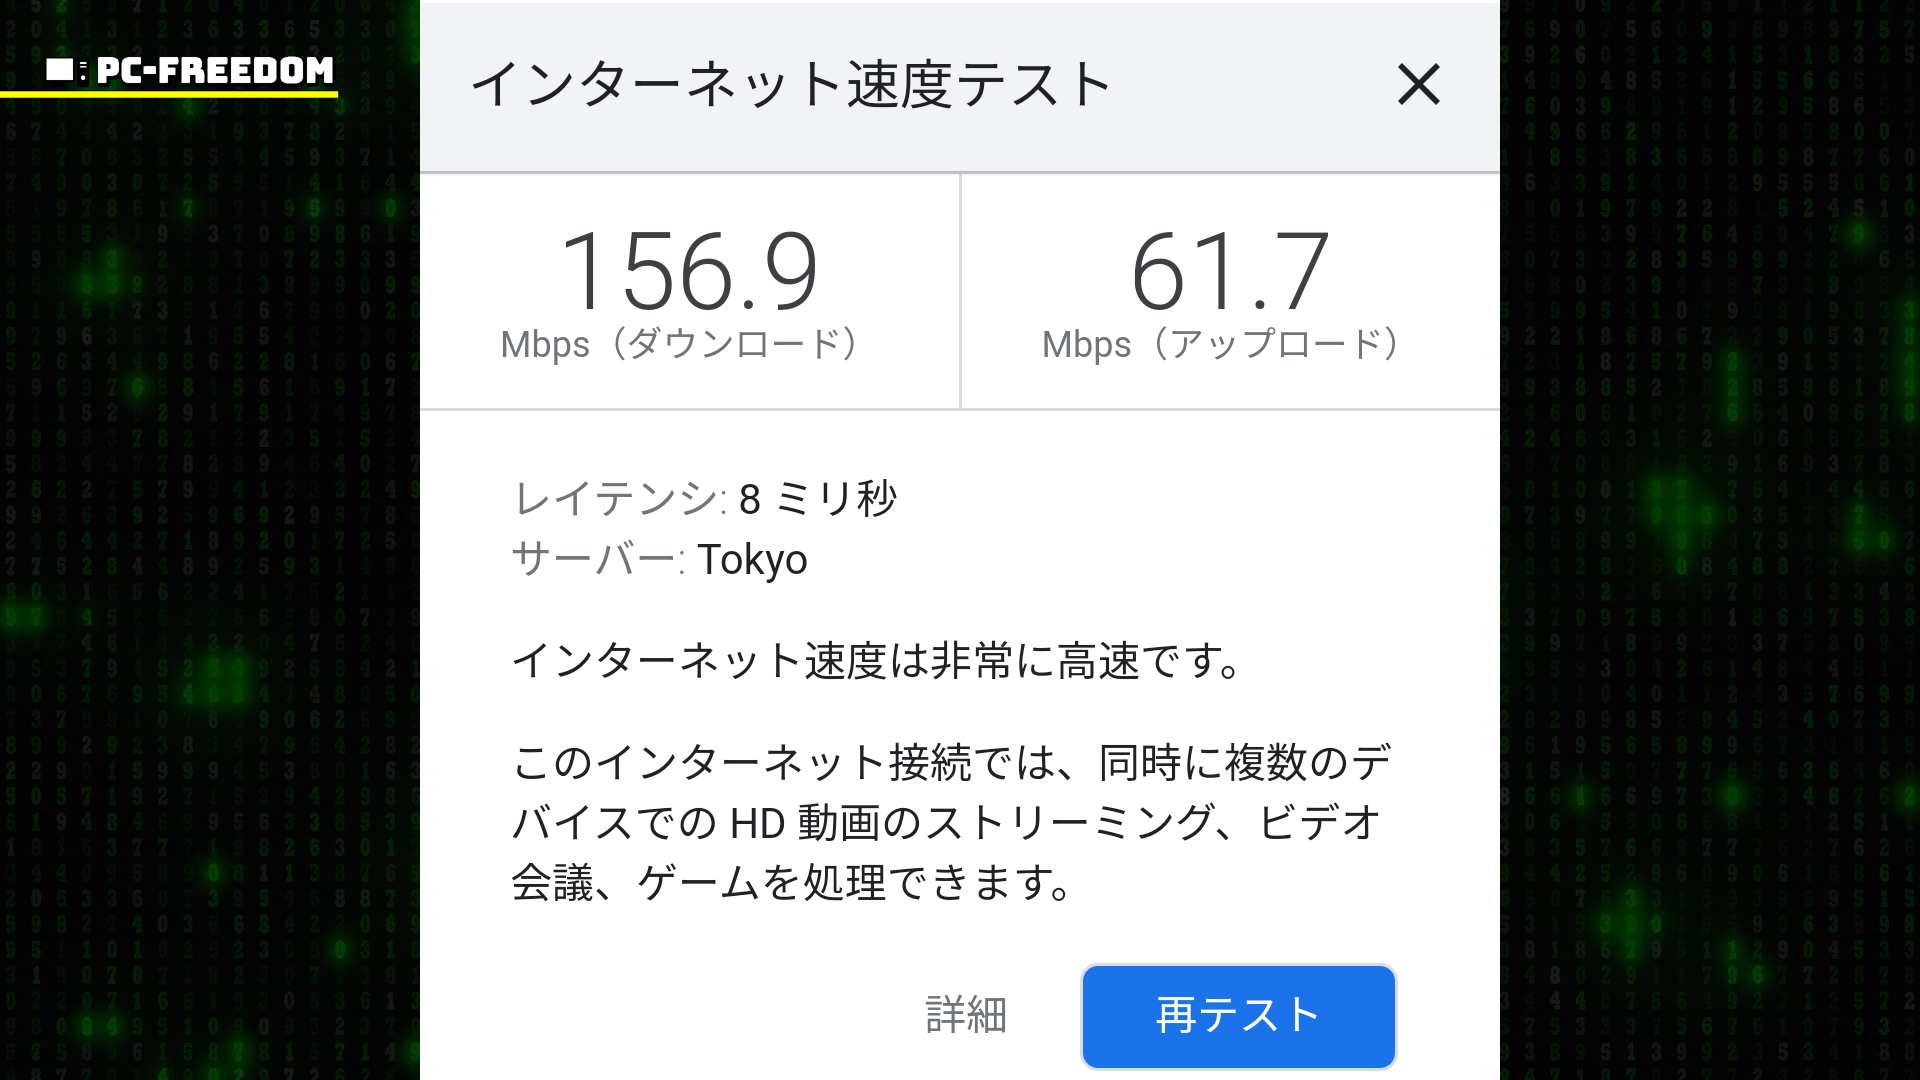Viewport: 1920px width, 1080px height.
Task: Close the インターネット速度テスト dialog
Action: pyautogui.click(x=1418, y=84)
